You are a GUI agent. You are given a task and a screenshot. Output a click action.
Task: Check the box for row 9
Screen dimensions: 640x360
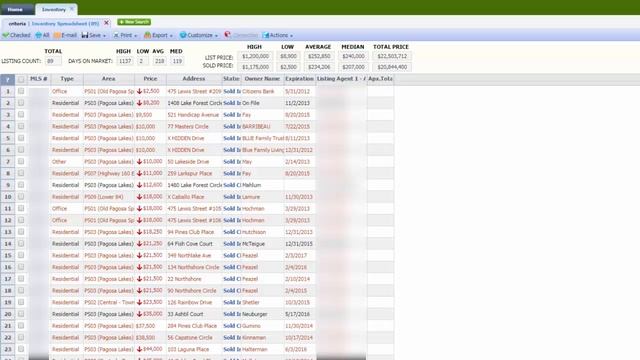[x=21, y=185]
